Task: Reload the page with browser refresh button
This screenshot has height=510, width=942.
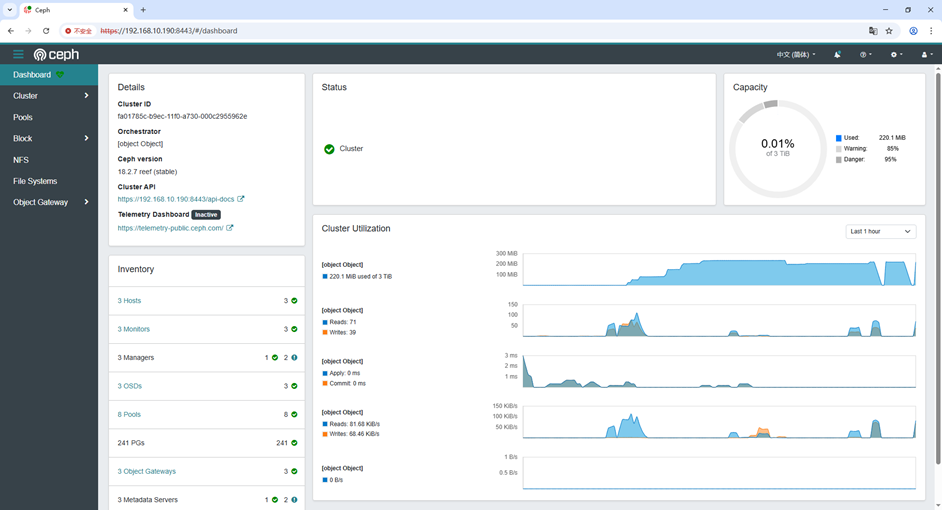Action: [x=46, y=31]
